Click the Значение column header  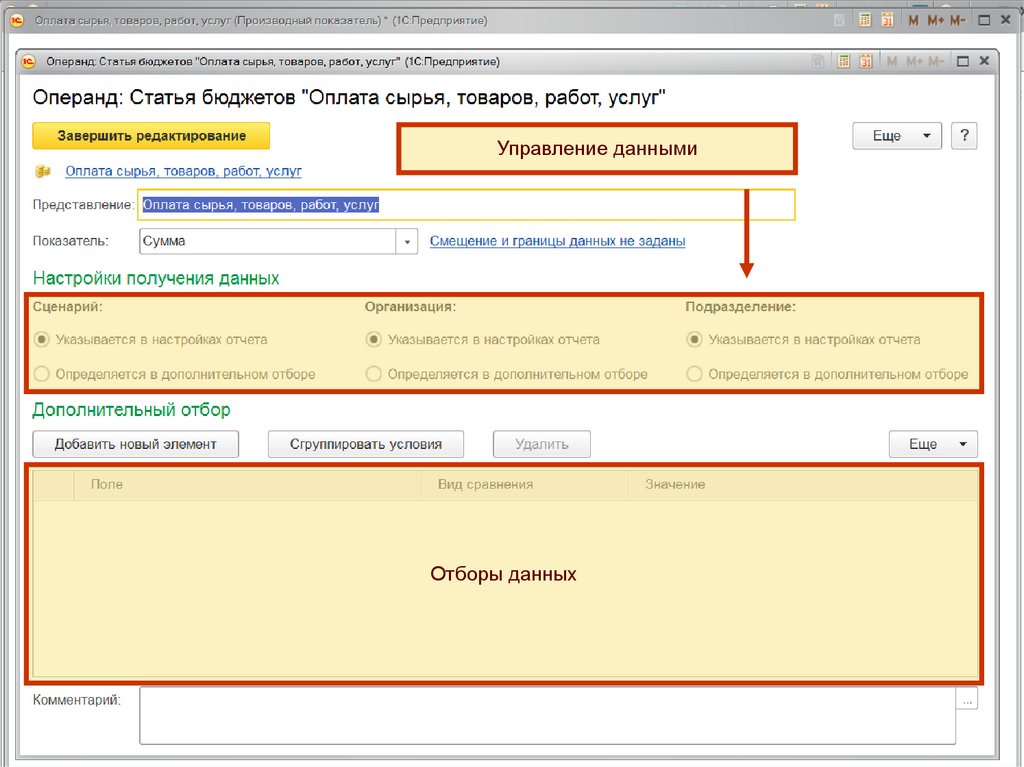click(803, 485)
